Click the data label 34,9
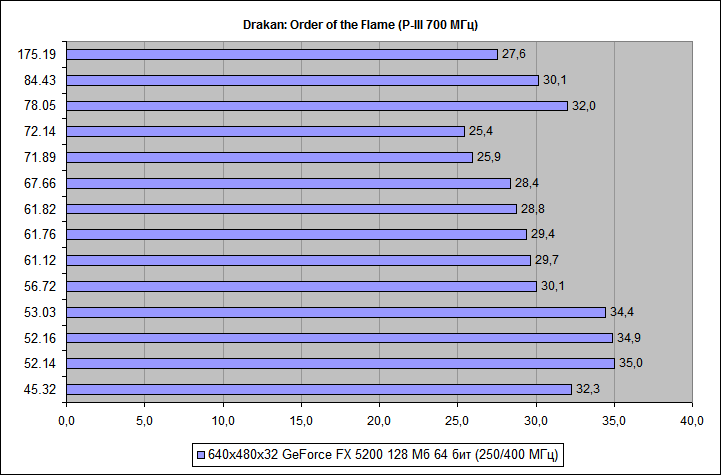721x475 pixels. click(629, 338)
